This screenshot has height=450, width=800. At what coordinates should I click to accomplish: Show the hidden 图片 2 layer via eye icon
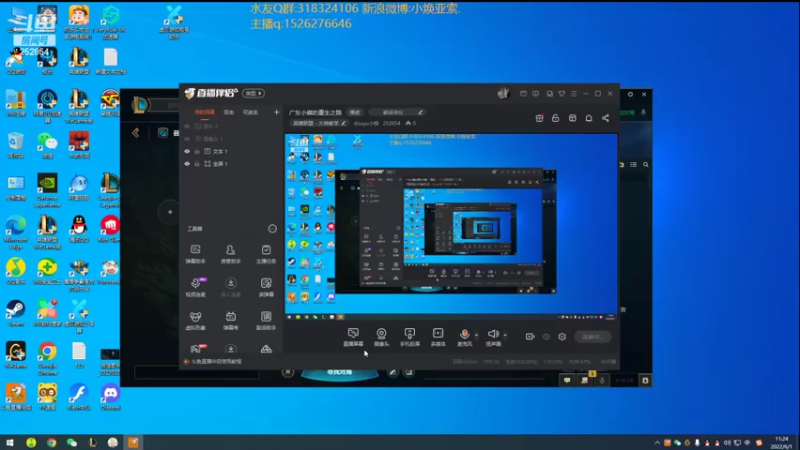click(187, 126)
